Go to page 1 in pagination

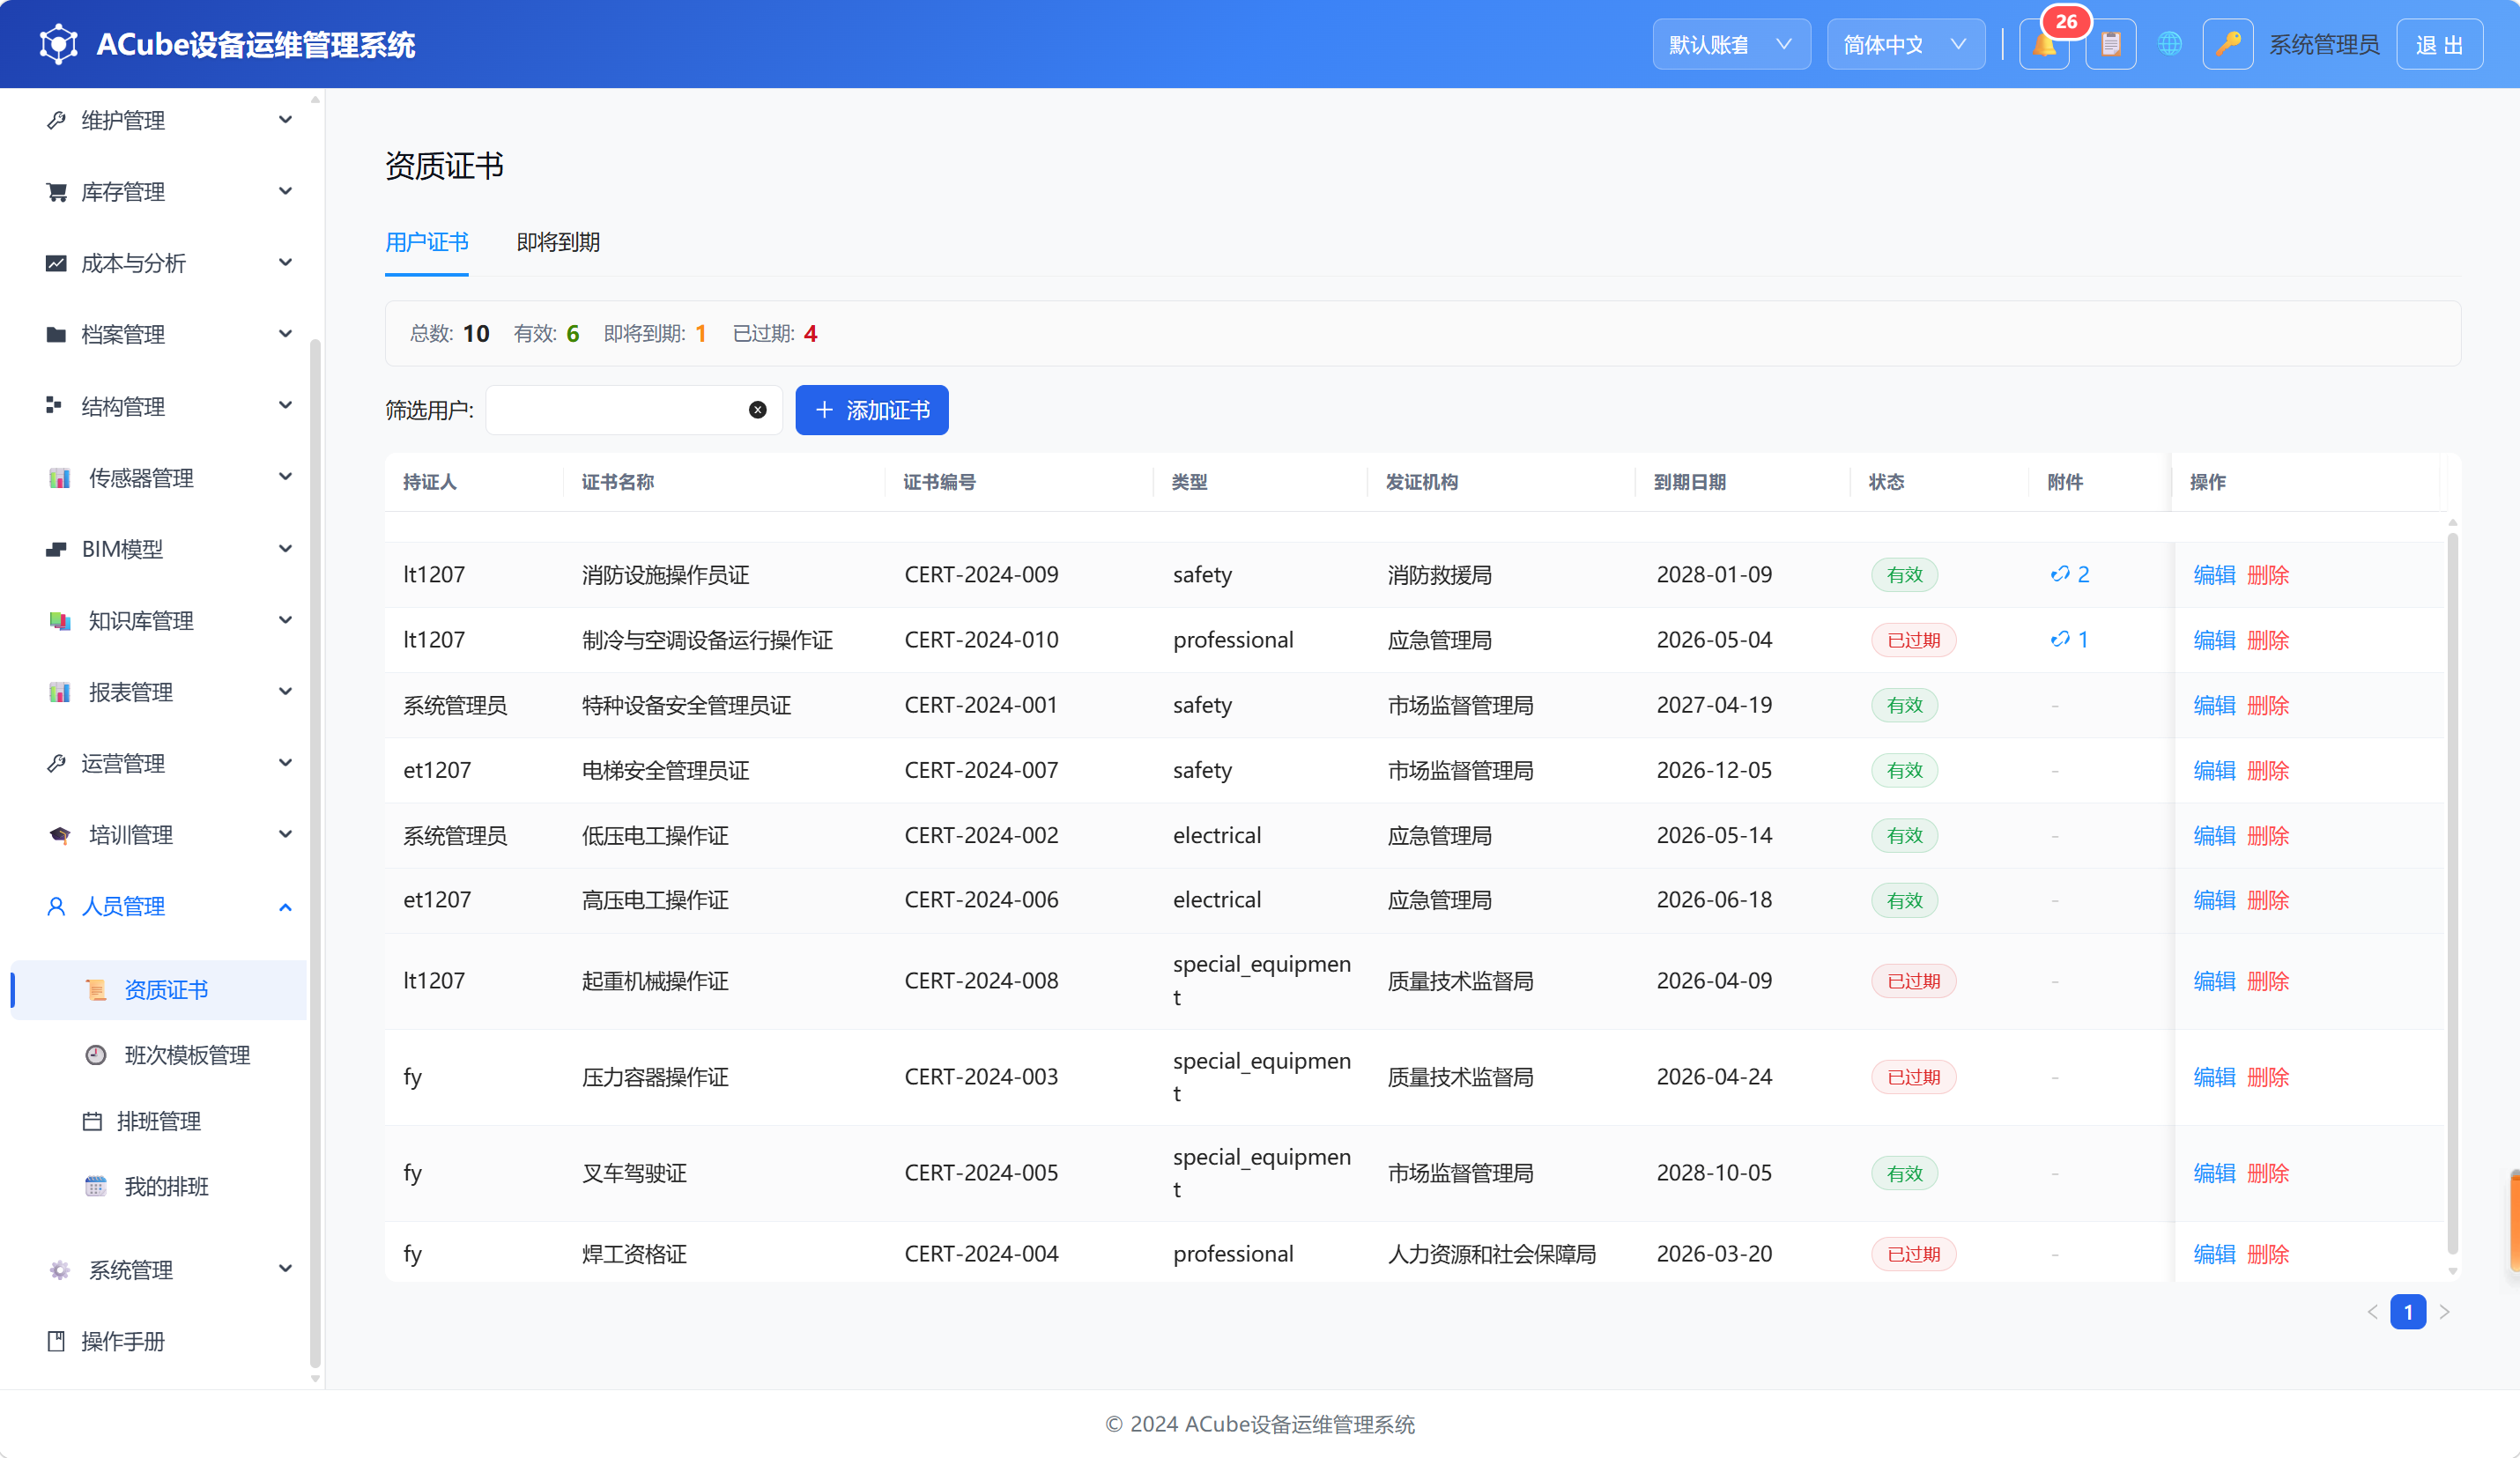(x=2408, y=1312)
